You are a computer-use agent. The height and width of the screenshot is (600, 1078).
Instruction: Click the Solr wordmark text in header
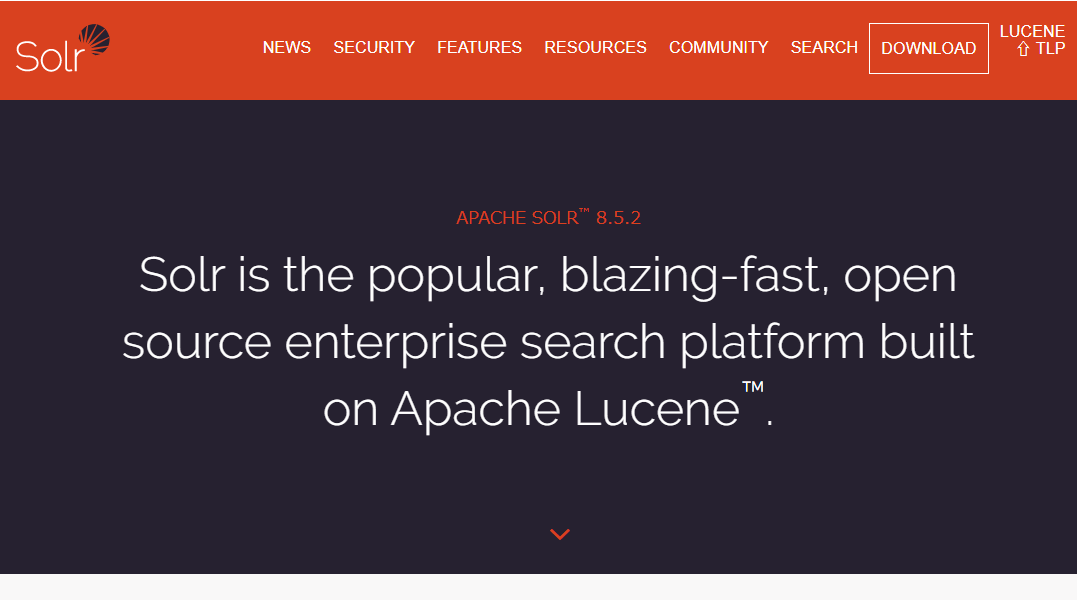click(x=50, y=56)
